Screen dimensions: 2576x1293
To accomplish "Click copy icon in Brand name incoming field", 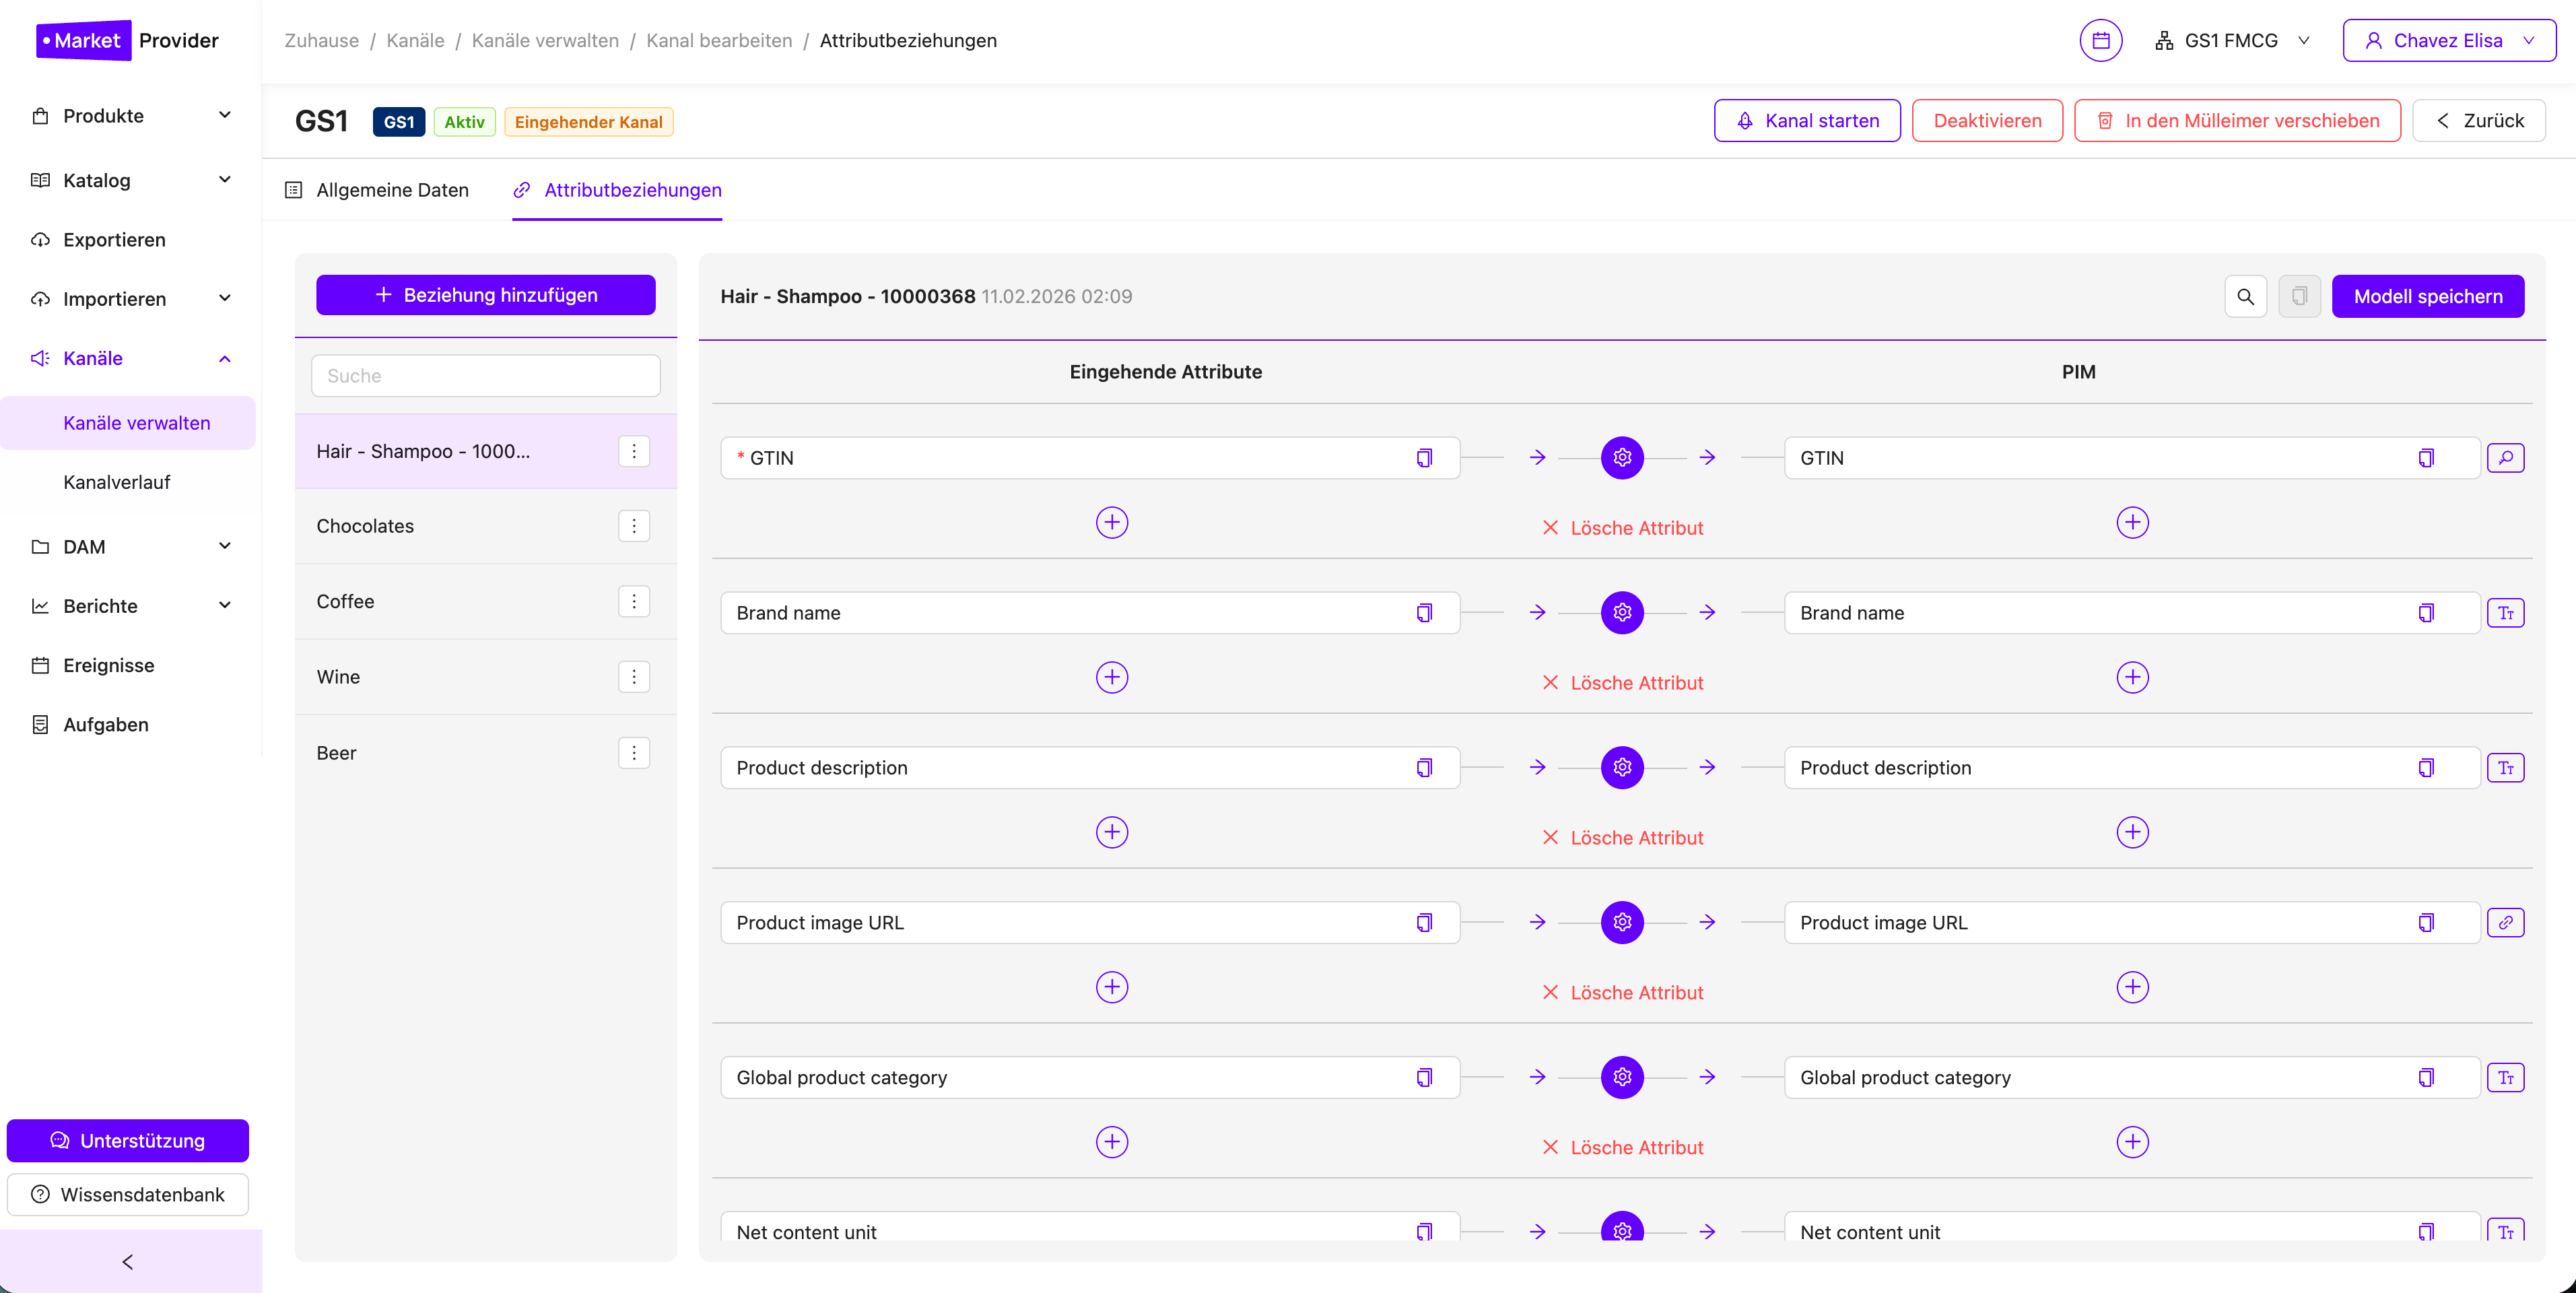I will click(1424, 613).
